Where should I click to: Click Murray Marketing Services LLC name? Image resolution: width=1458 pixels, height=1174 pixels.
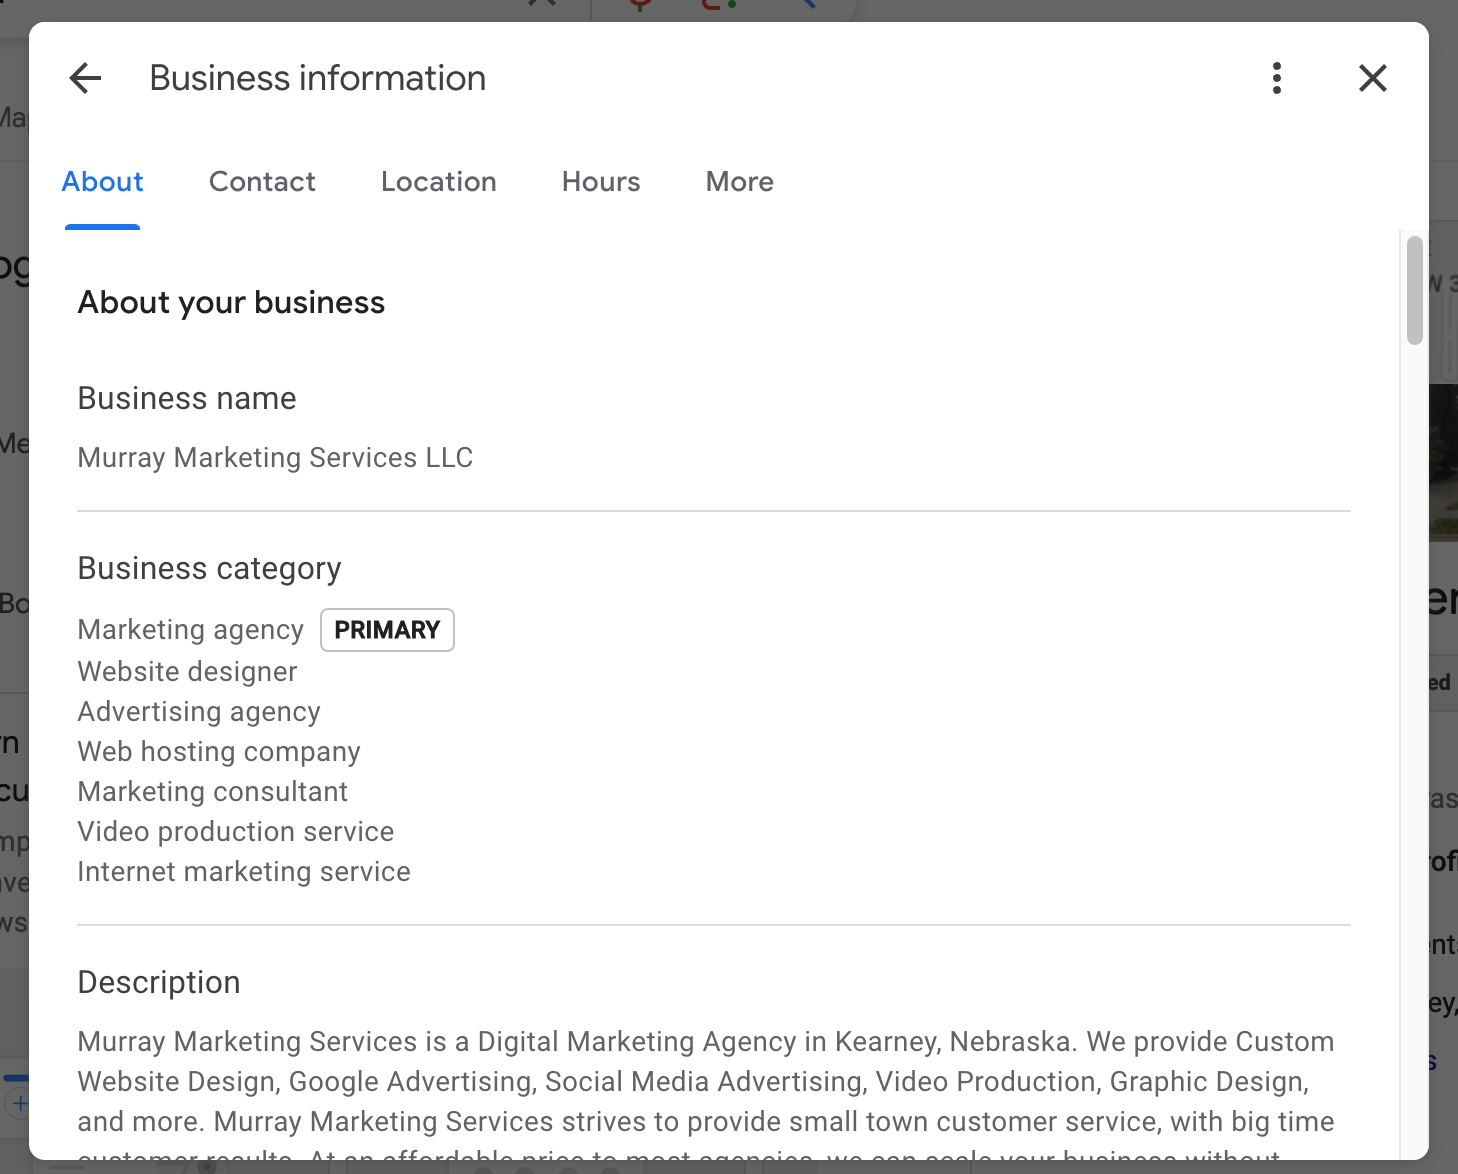(x=275, y=458)
